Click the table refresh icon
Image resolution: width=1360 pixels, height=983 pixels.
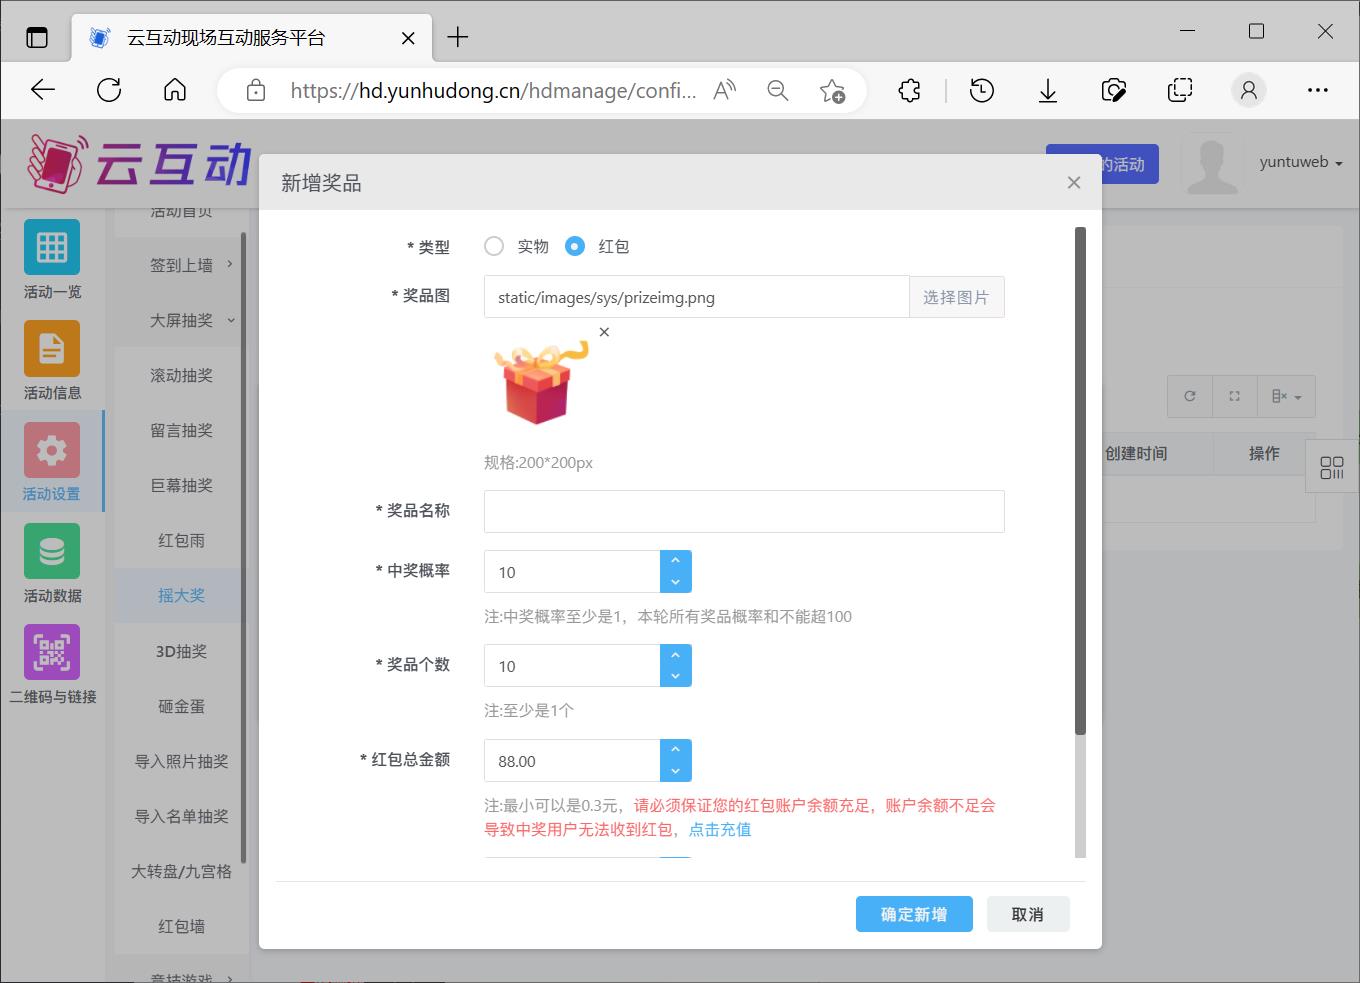coord(1190,396)
